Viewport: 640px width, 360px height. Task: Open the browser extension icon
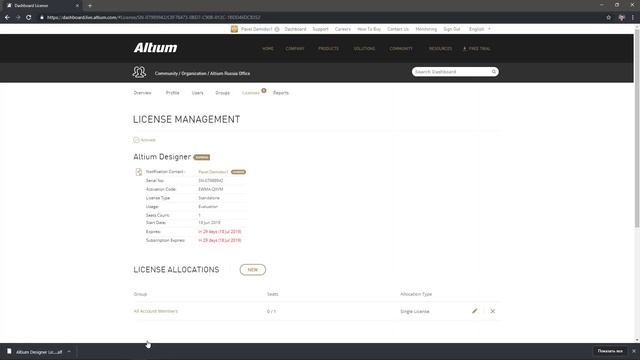[x=622, y=18]
